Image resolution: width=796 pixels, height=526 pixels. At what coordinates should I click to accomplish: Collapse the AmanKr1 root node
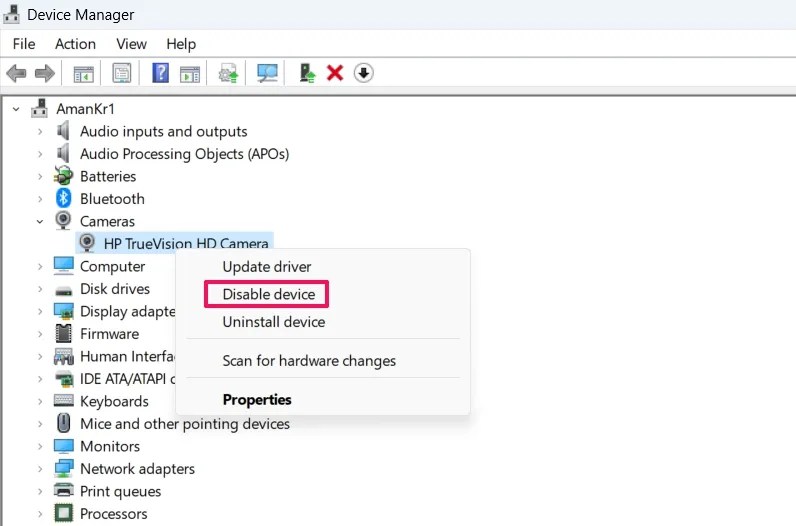(x=16, y=109)
